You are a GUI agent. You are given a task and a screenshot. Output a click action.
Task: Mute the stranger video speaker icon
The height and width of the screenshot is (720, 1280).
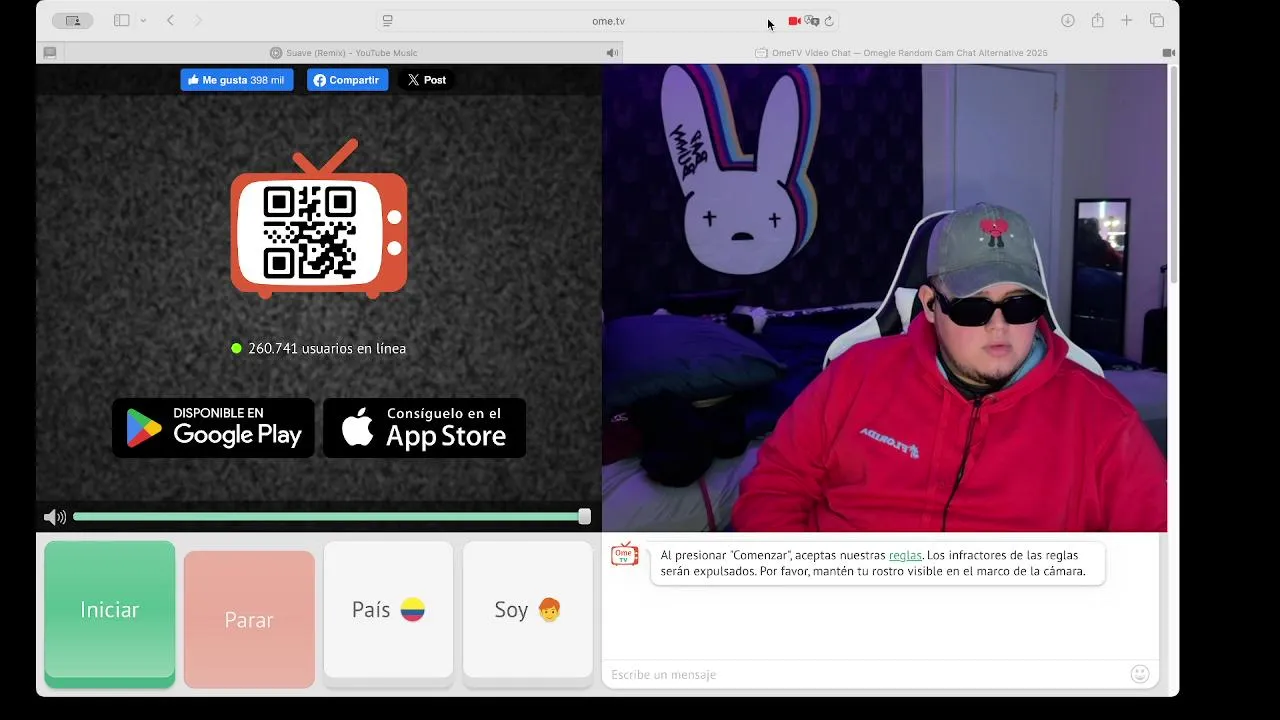click(55, 517)
